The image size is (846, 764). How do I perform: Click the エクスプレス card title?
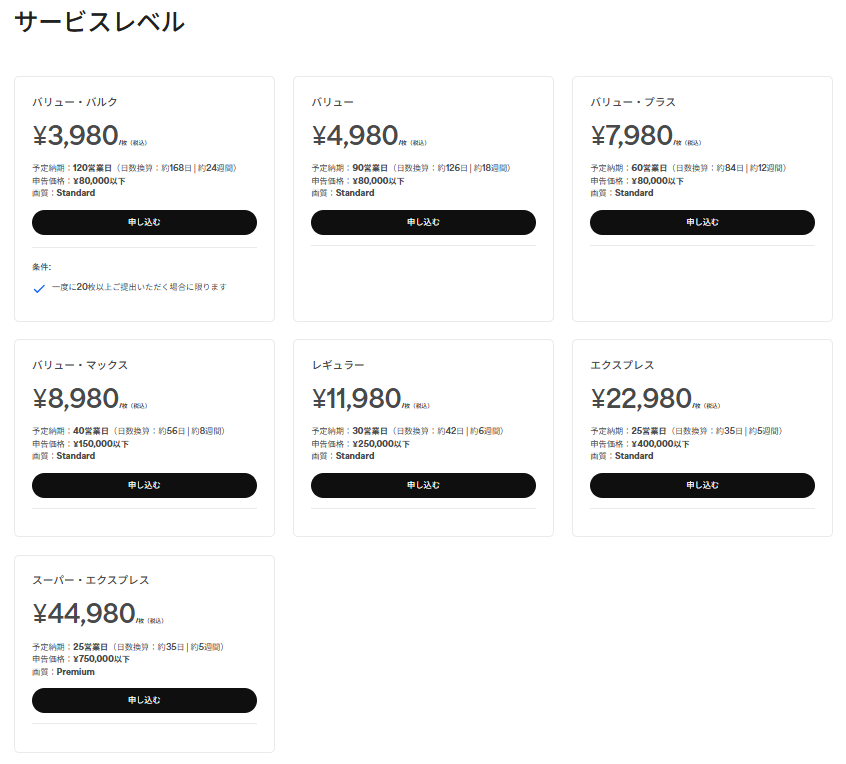pos(623,365)
